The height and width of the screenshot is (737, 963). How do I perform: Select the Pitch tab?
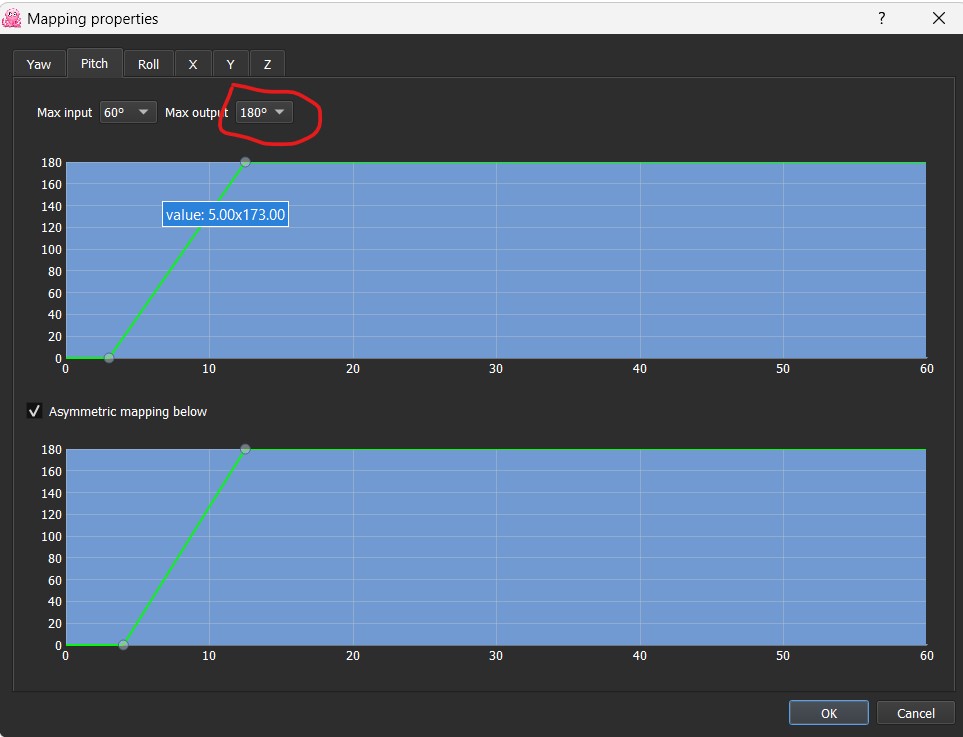click(94, 63)
